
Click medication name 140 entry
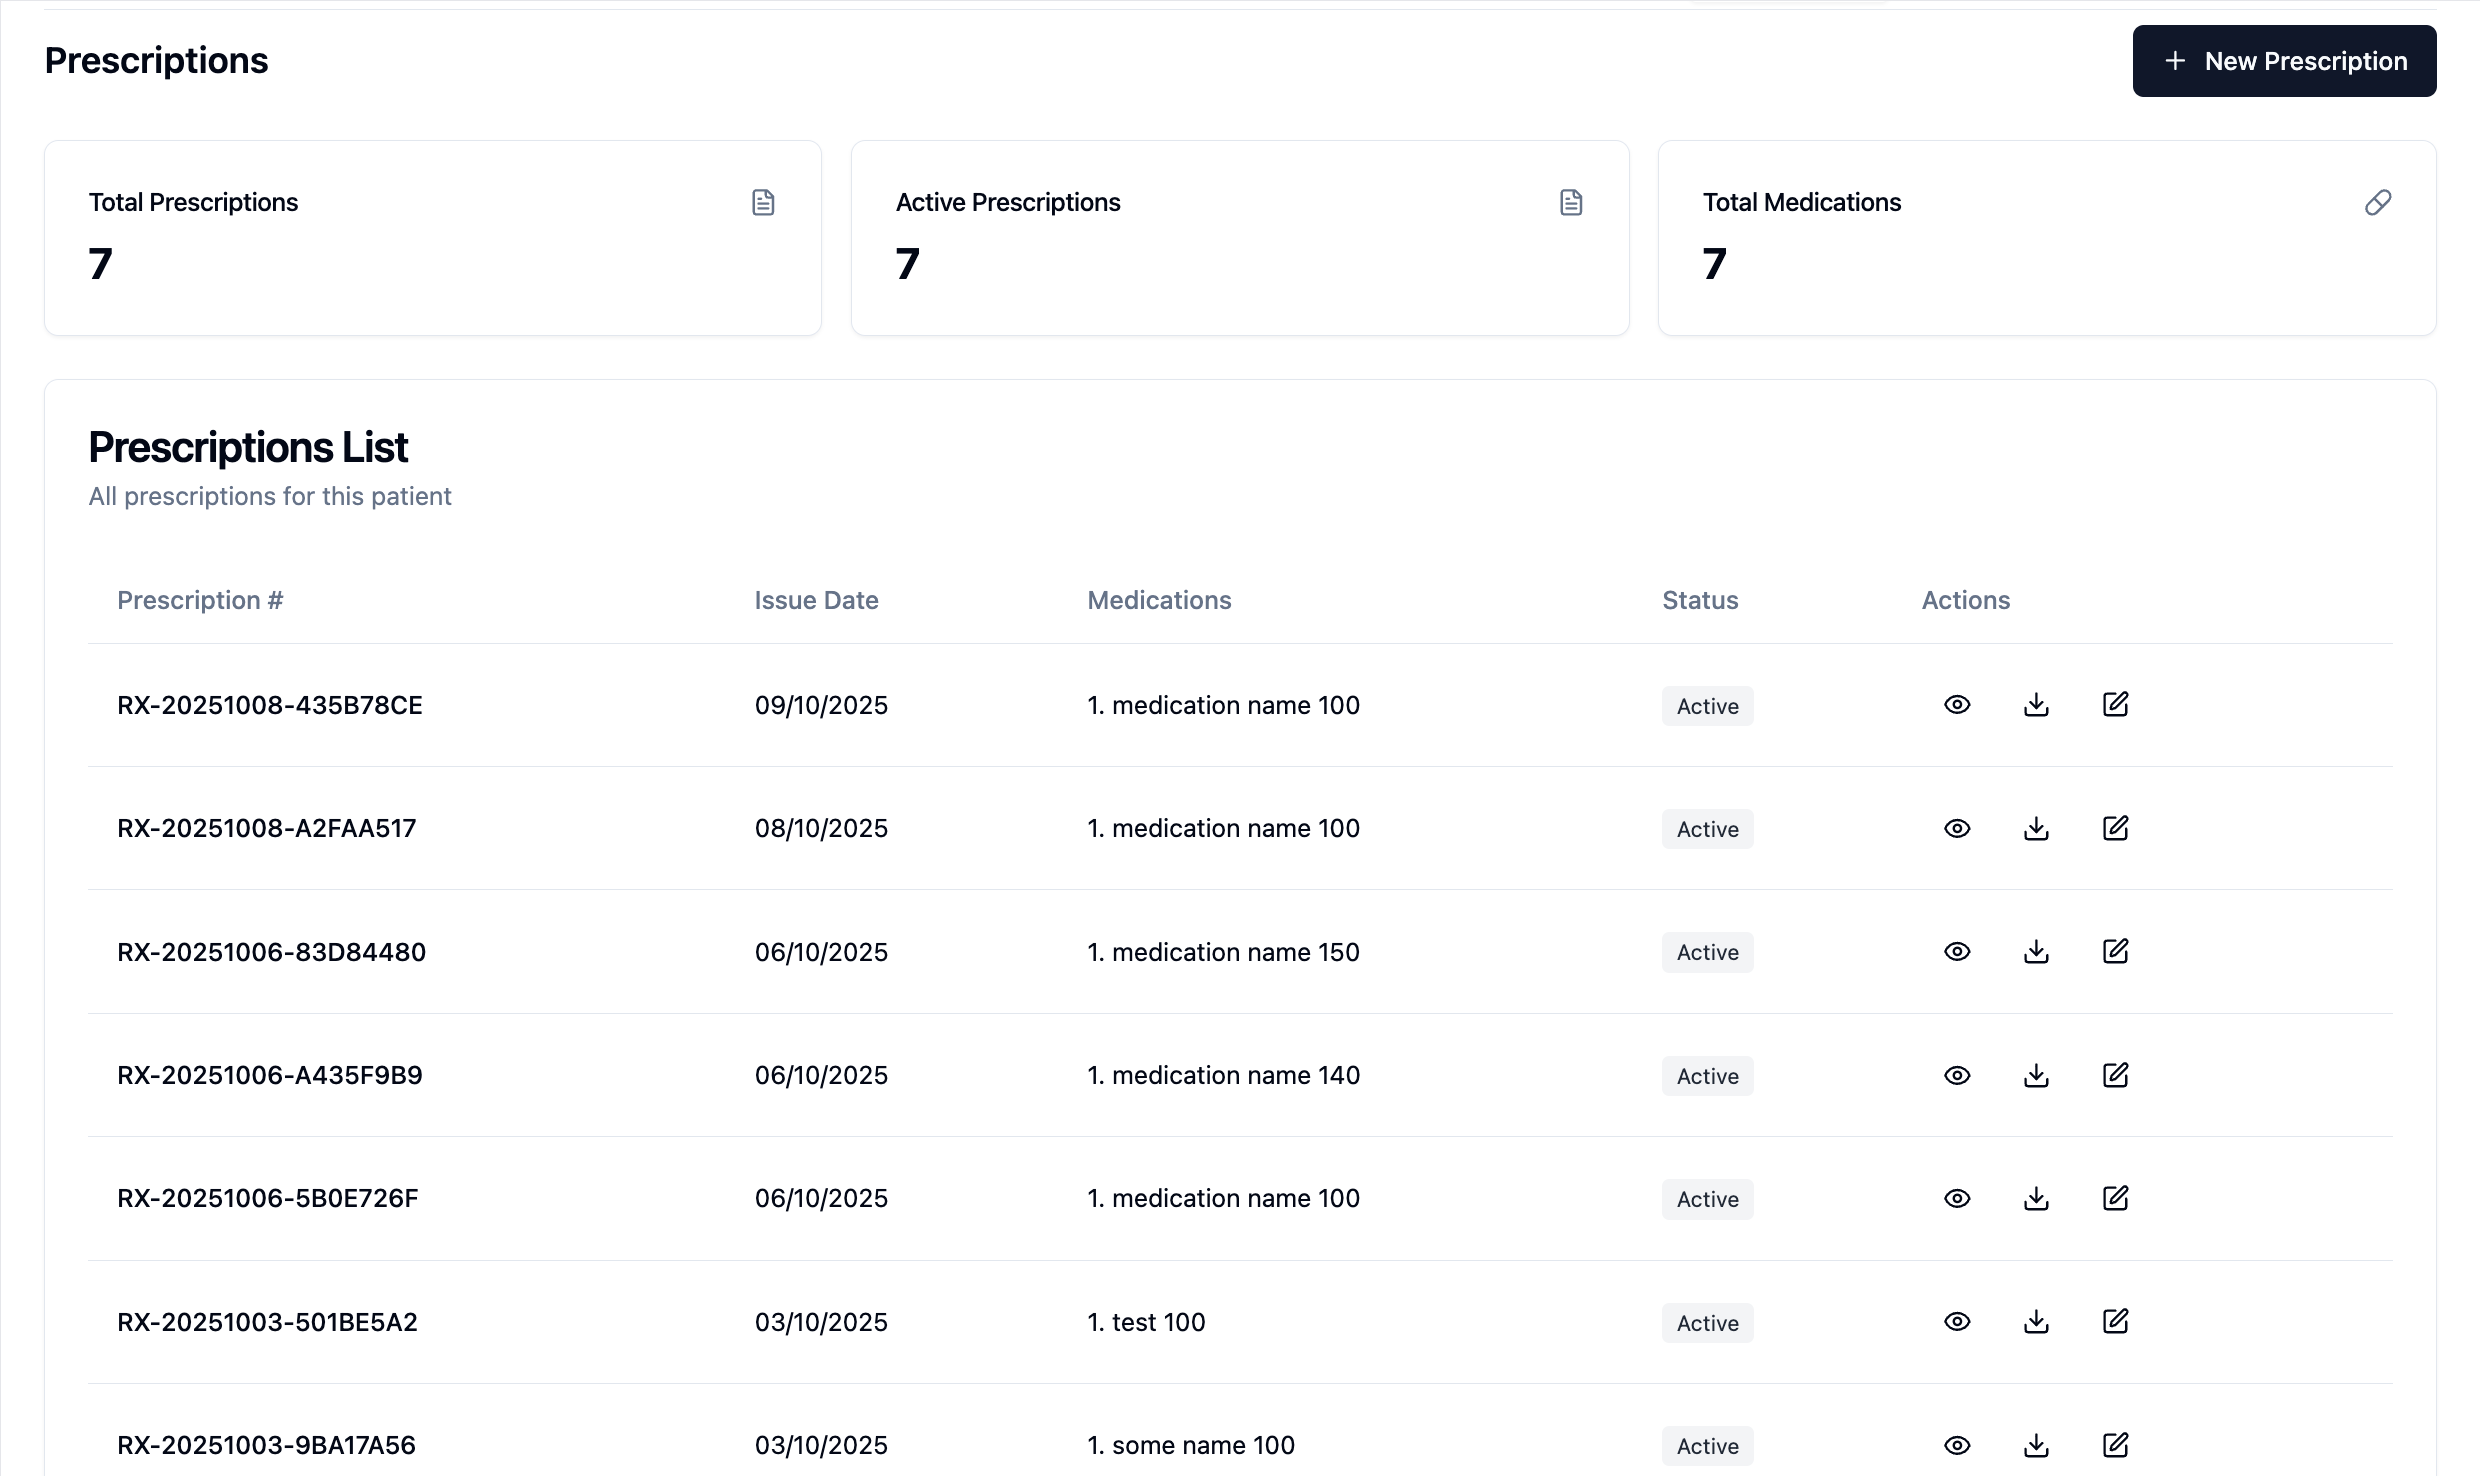(x=1223, y=1075)
